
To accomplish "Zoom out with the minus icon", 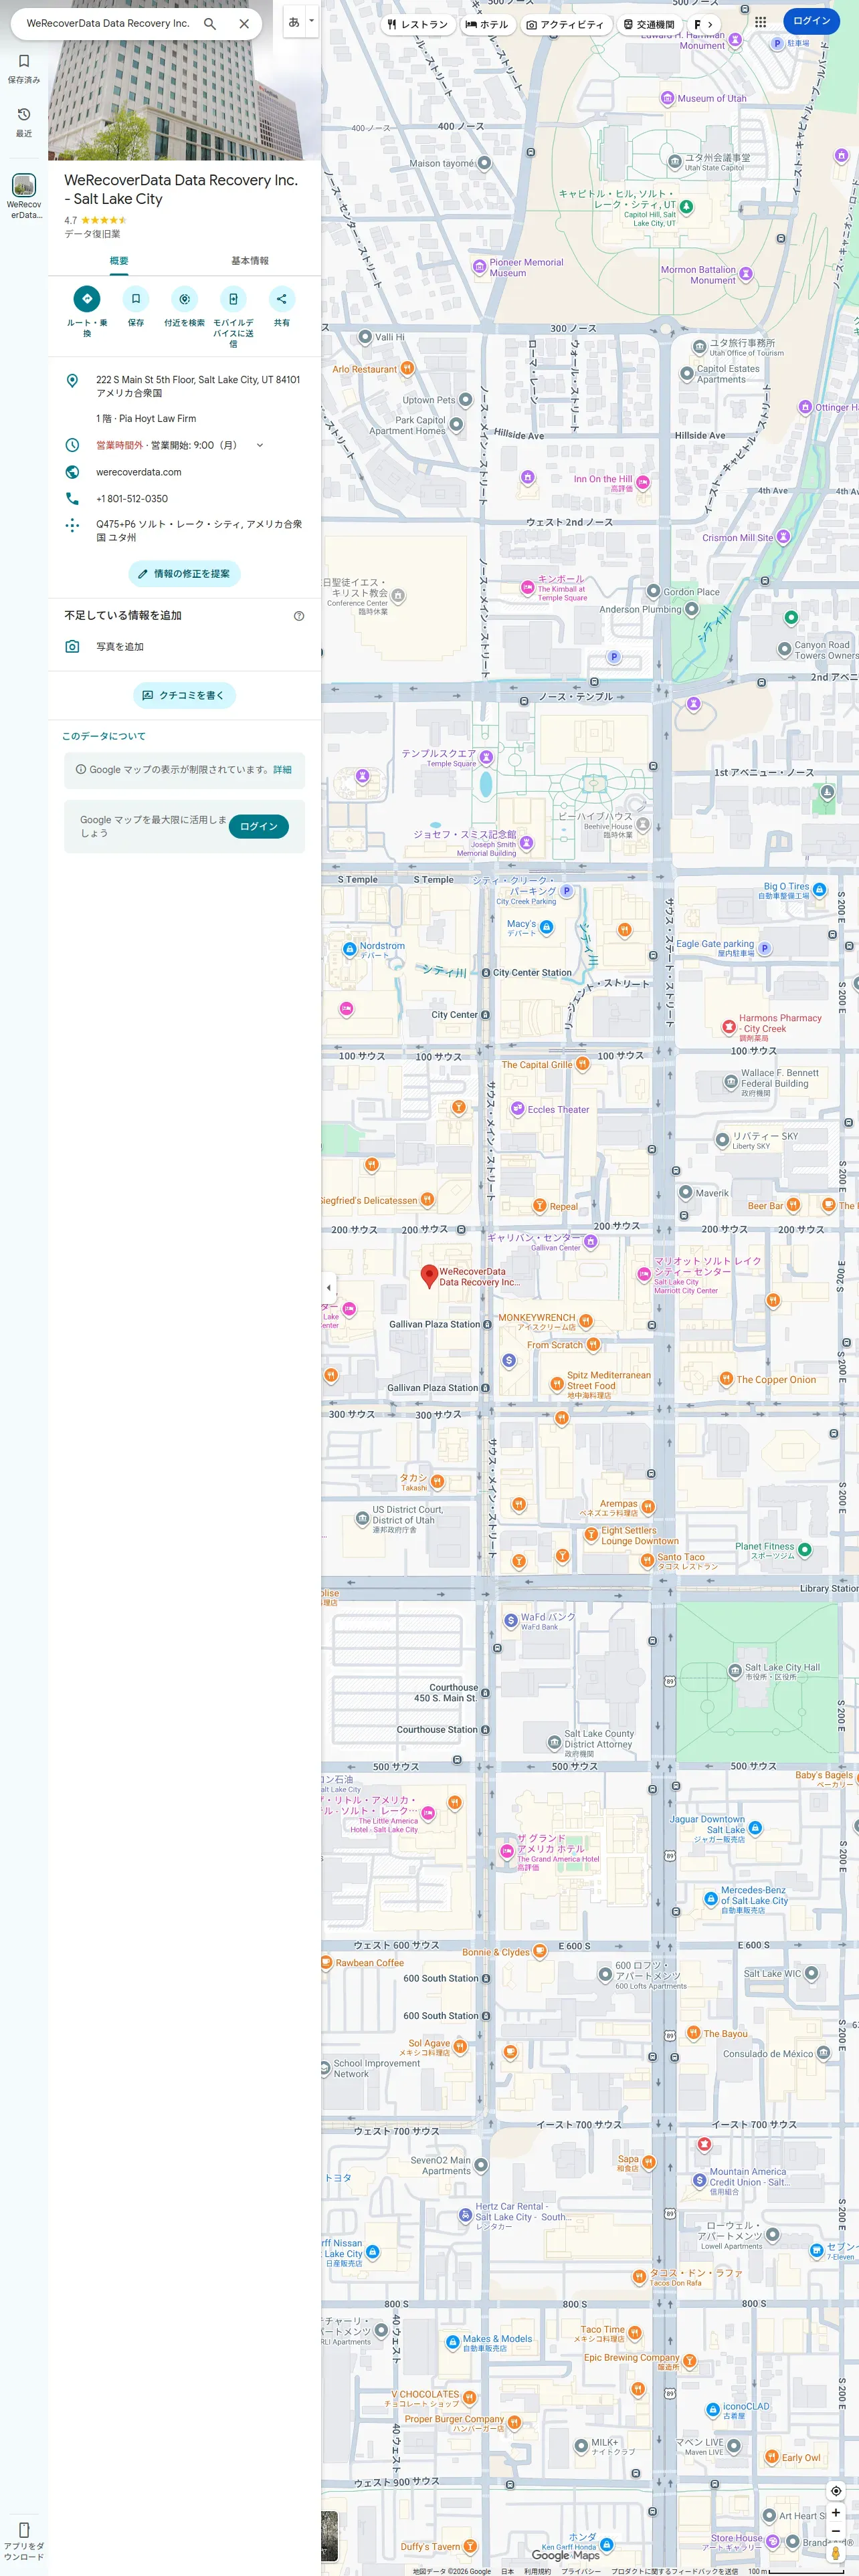I will coord(836,2531).
